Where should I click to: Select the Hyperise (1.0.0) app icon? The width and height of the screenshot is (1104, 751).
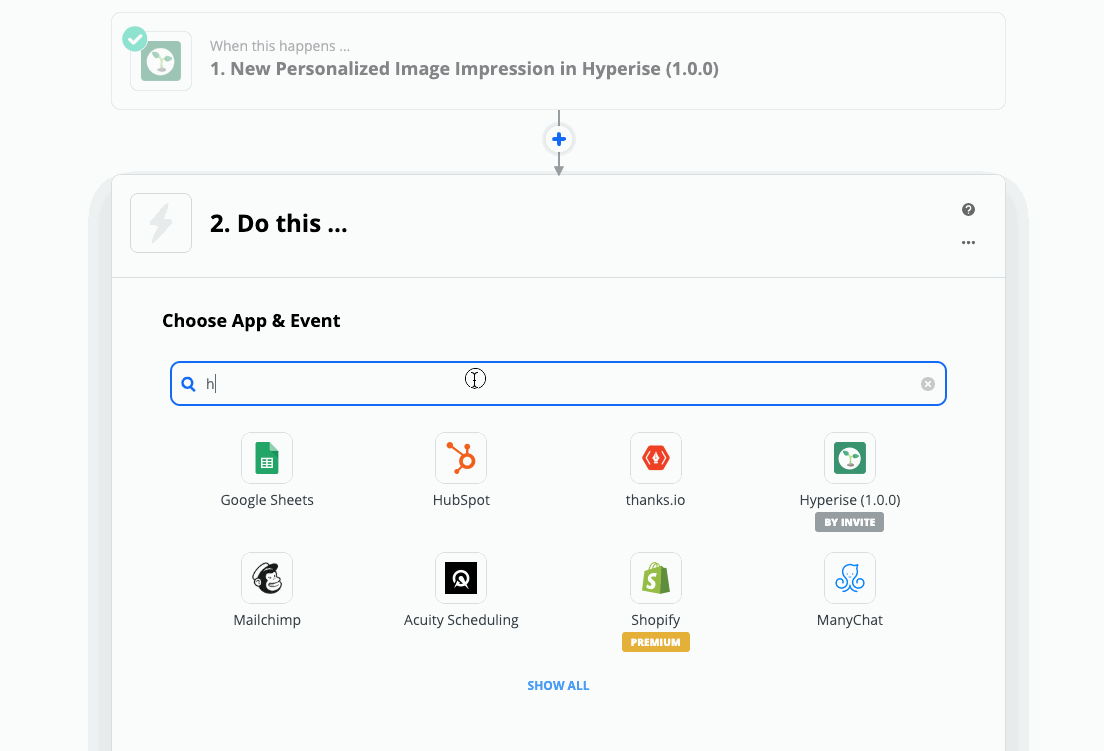850,458
